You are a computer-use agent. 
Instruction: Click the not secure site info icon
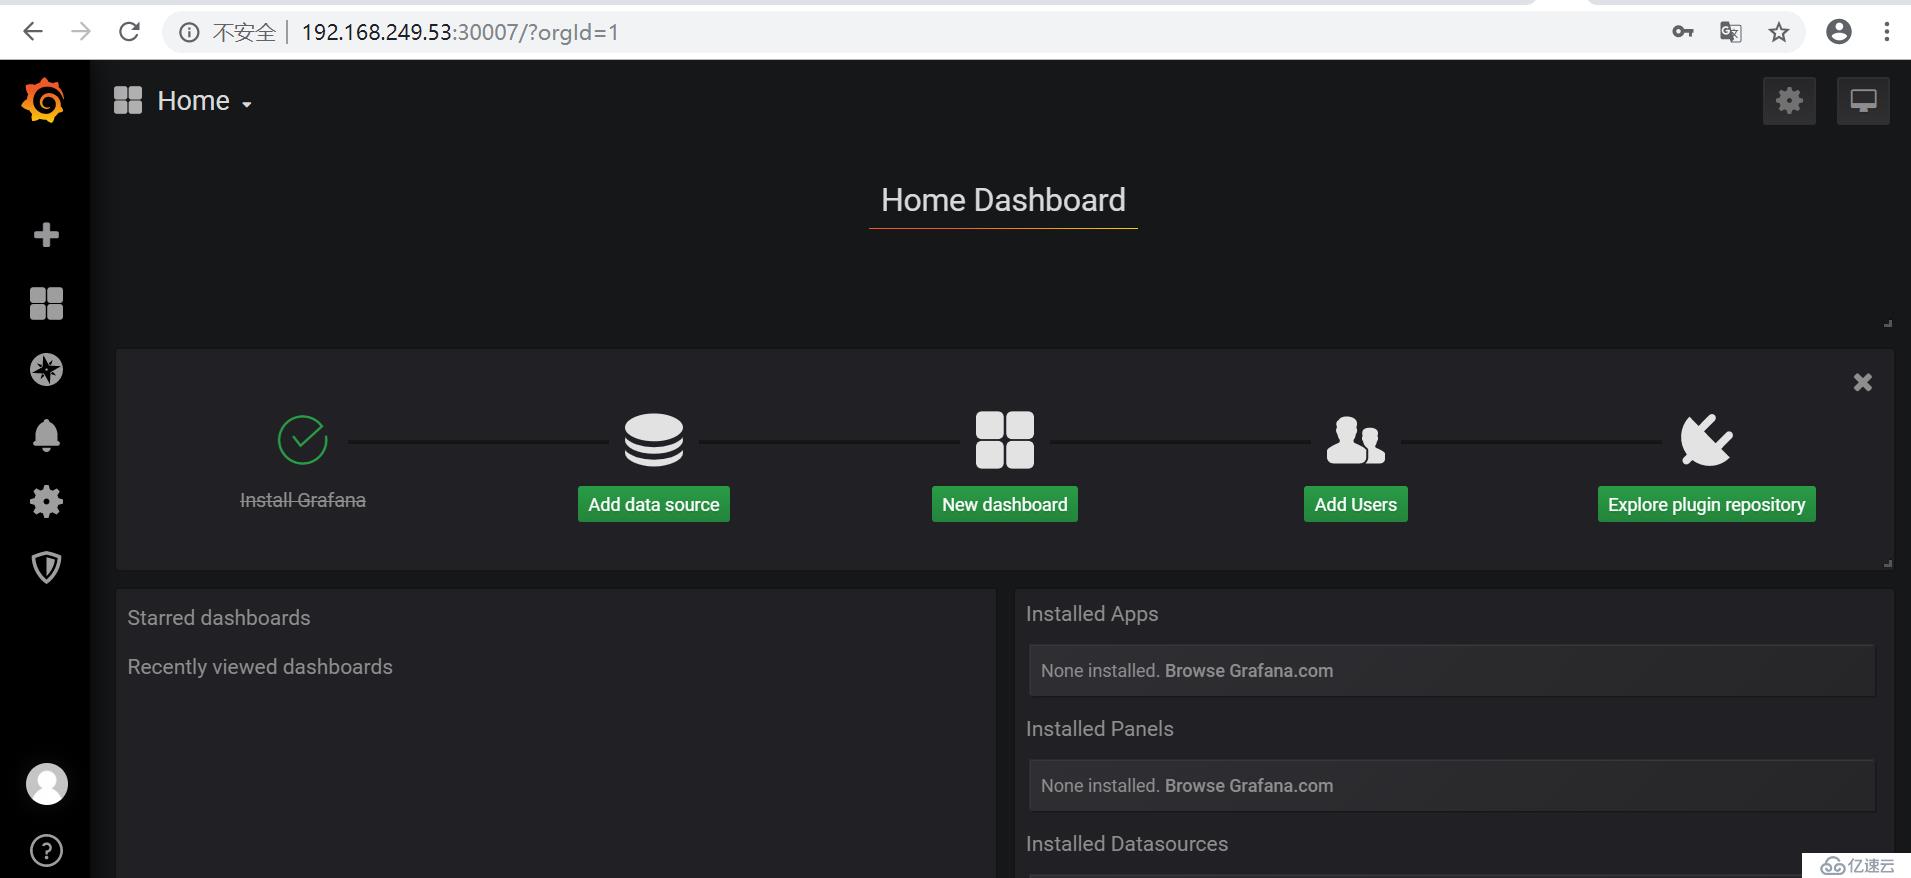[x=189, y=33]
